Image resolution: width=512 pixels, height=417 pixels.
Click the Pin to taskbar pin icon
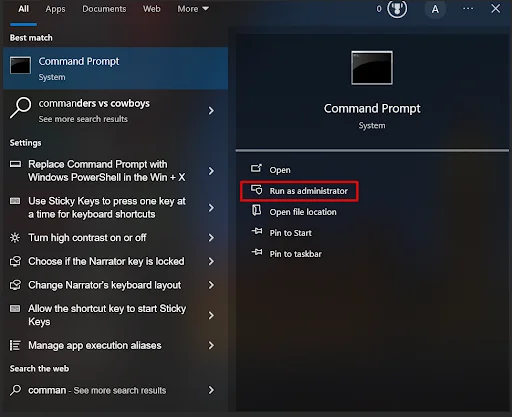tap(257, 252)
